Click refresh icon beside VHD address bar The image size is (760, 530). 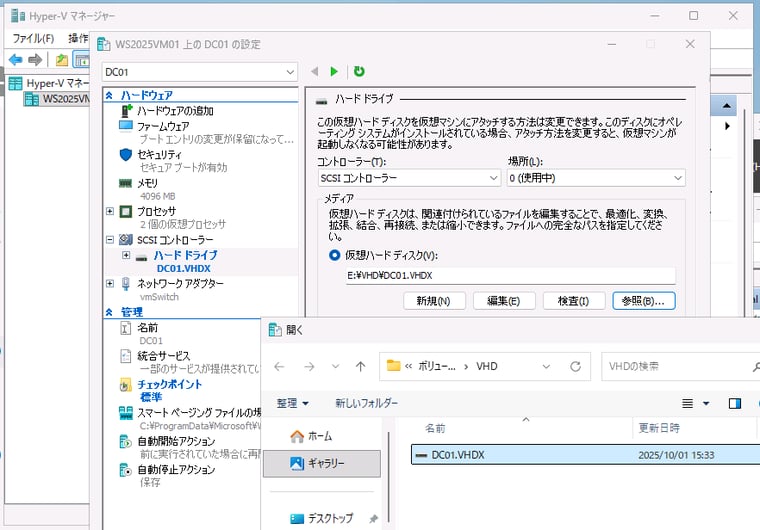pos(575,367)
